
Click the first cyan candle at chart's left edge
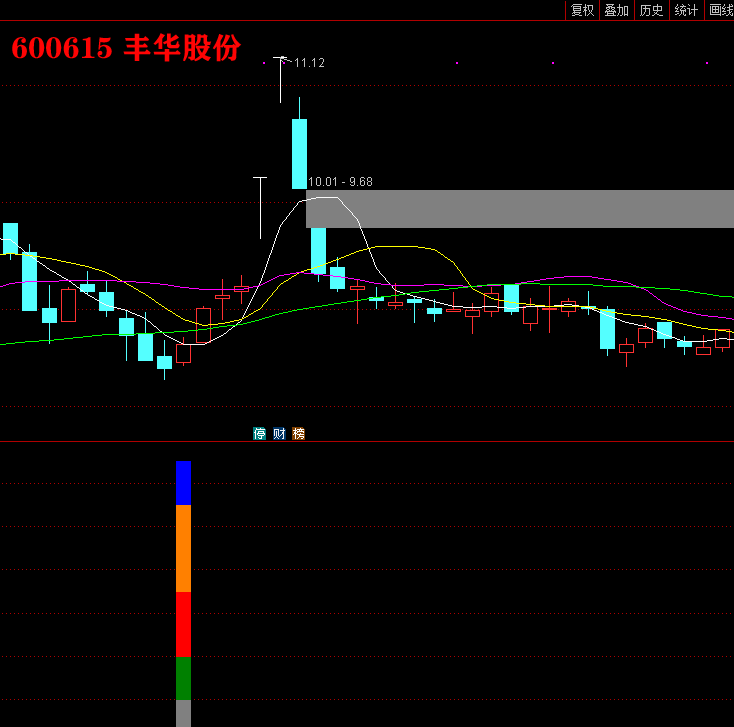tap(10, 238)
